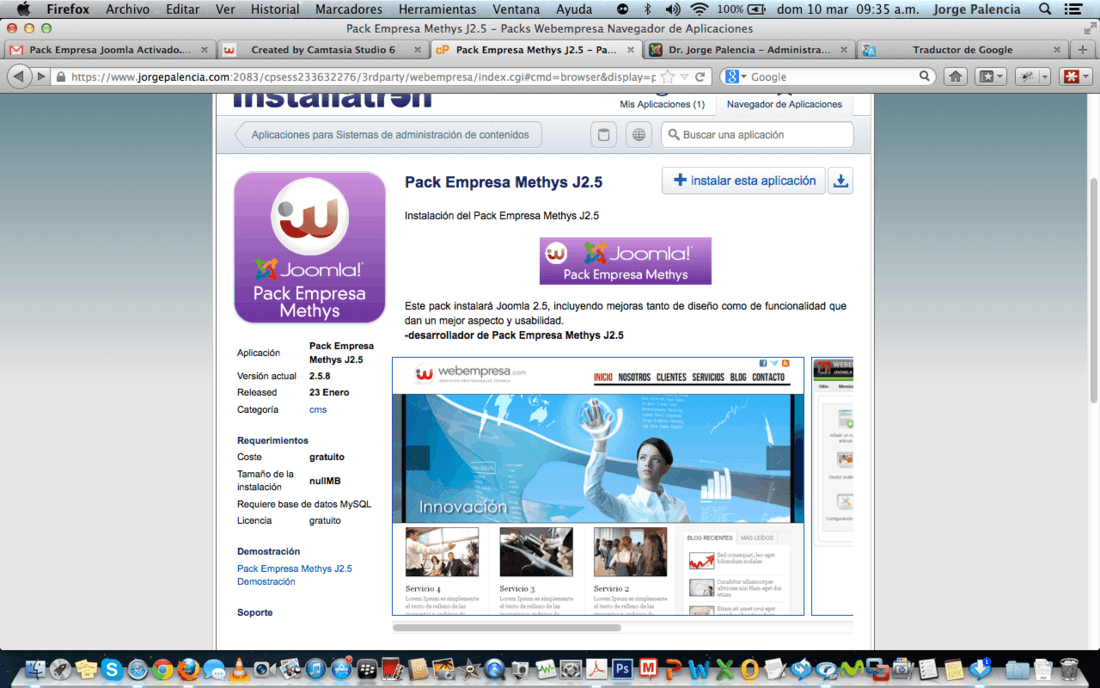1100x688 pixels.
Task: Open Spotlight search in the menu bar
Action: coord(1045,9)
